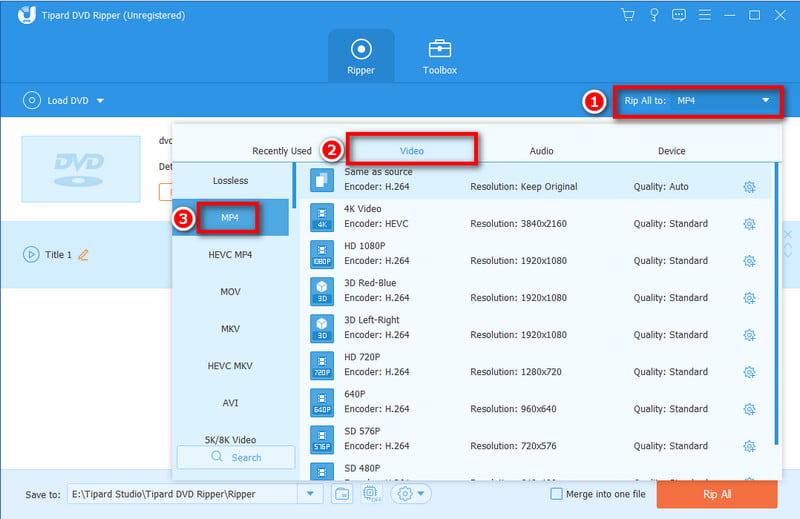
Task: Click the pencil icon beside Title 1
Action: point(84,255)
